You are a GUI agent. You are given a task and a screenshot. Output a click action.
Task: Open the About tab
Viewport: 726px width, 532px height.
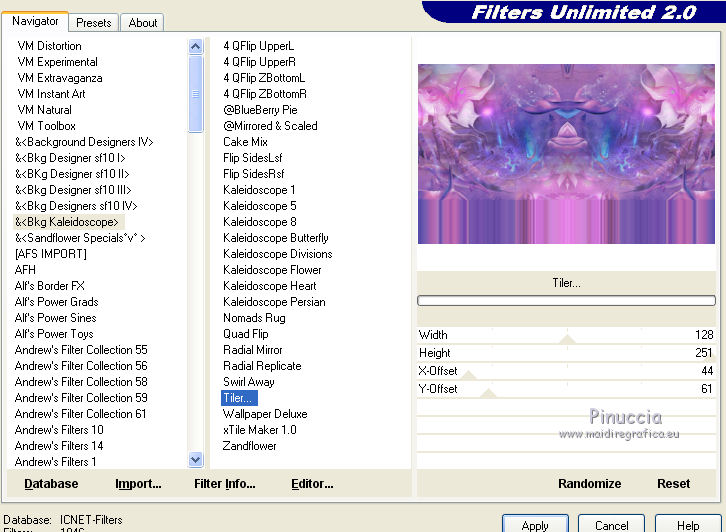point(143,23)
